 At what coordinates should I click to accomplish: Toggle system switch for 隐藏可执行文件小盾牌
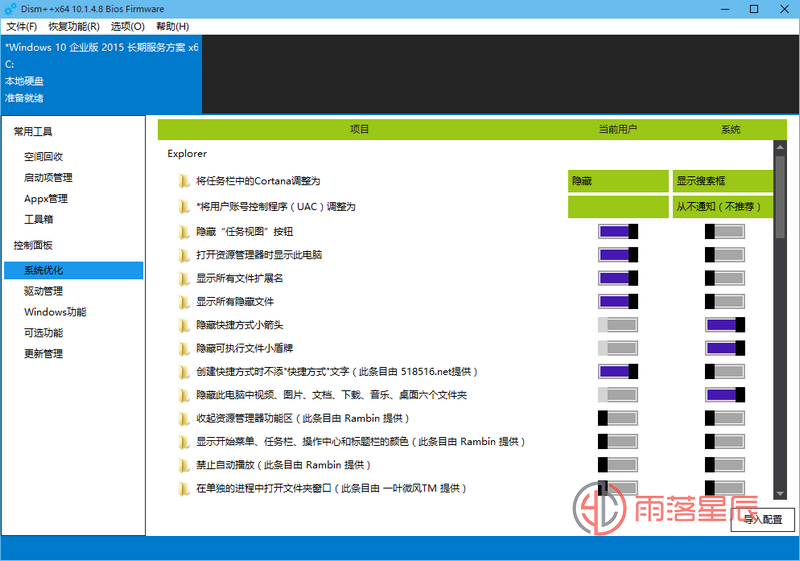(x=725, y=348)
